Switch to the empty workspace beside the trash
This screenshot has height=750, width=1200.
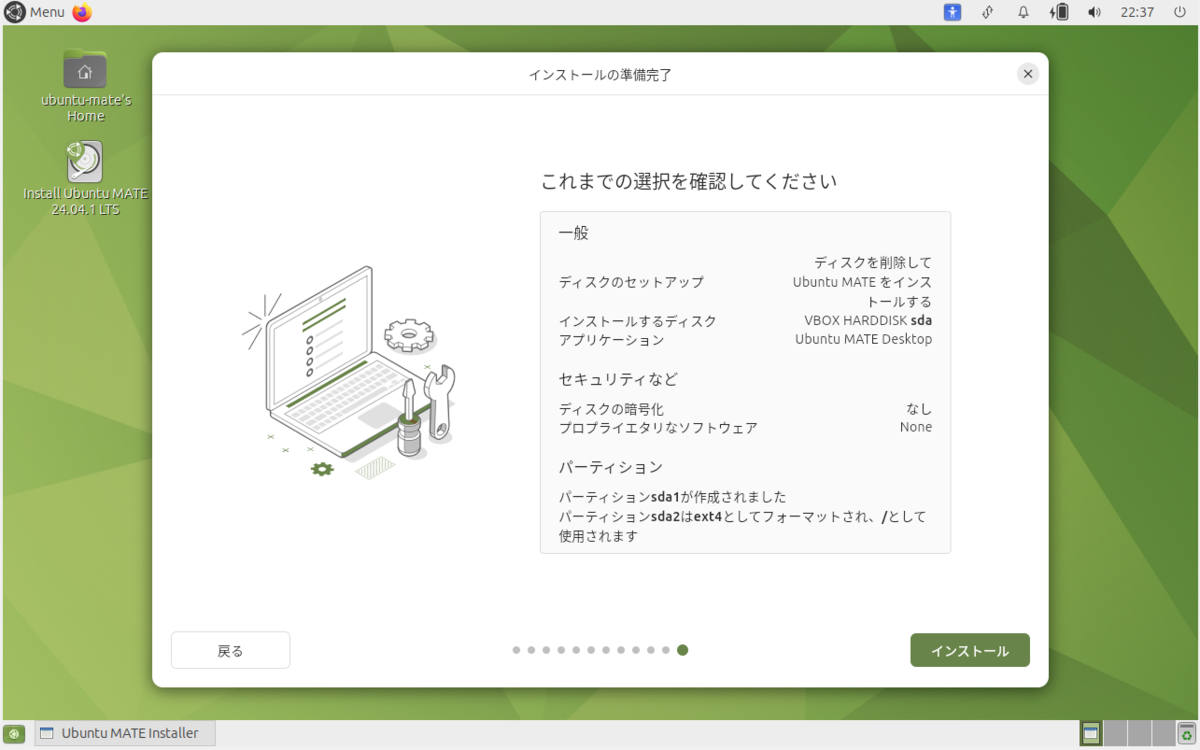(x=1164, y=733)
